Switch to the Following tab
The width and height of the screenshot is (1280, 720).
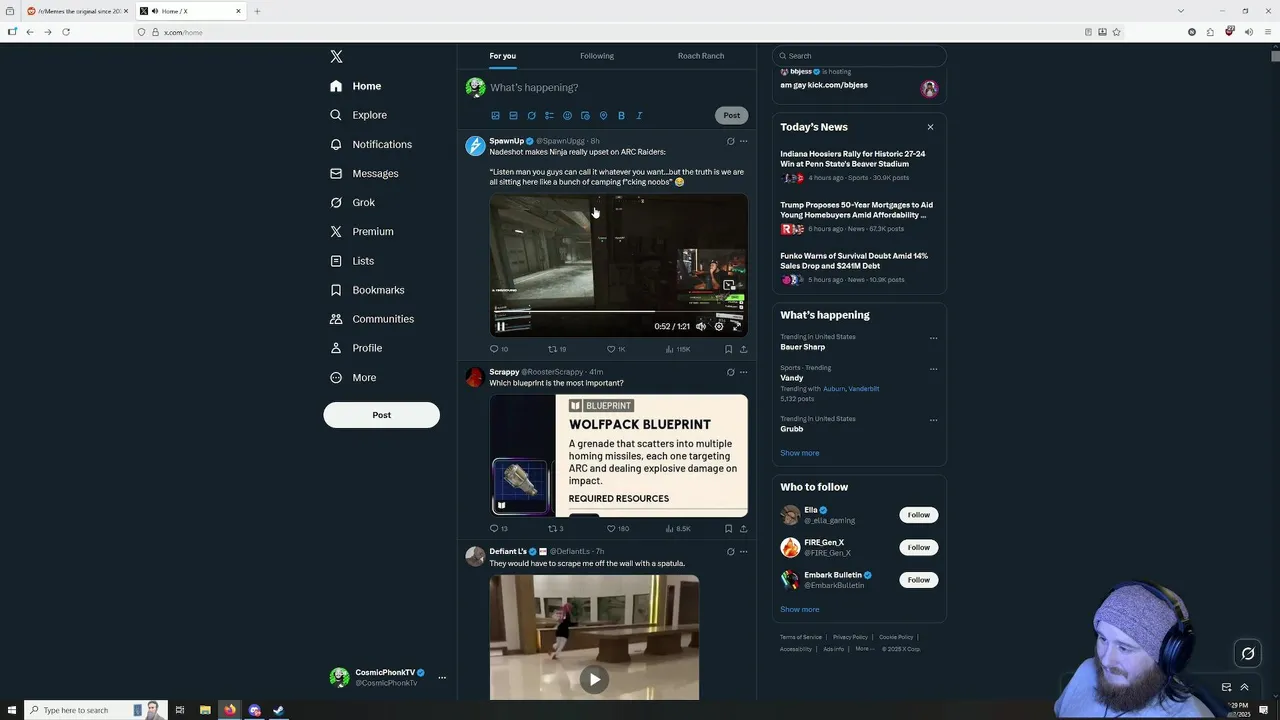click(x=597, y=56)
